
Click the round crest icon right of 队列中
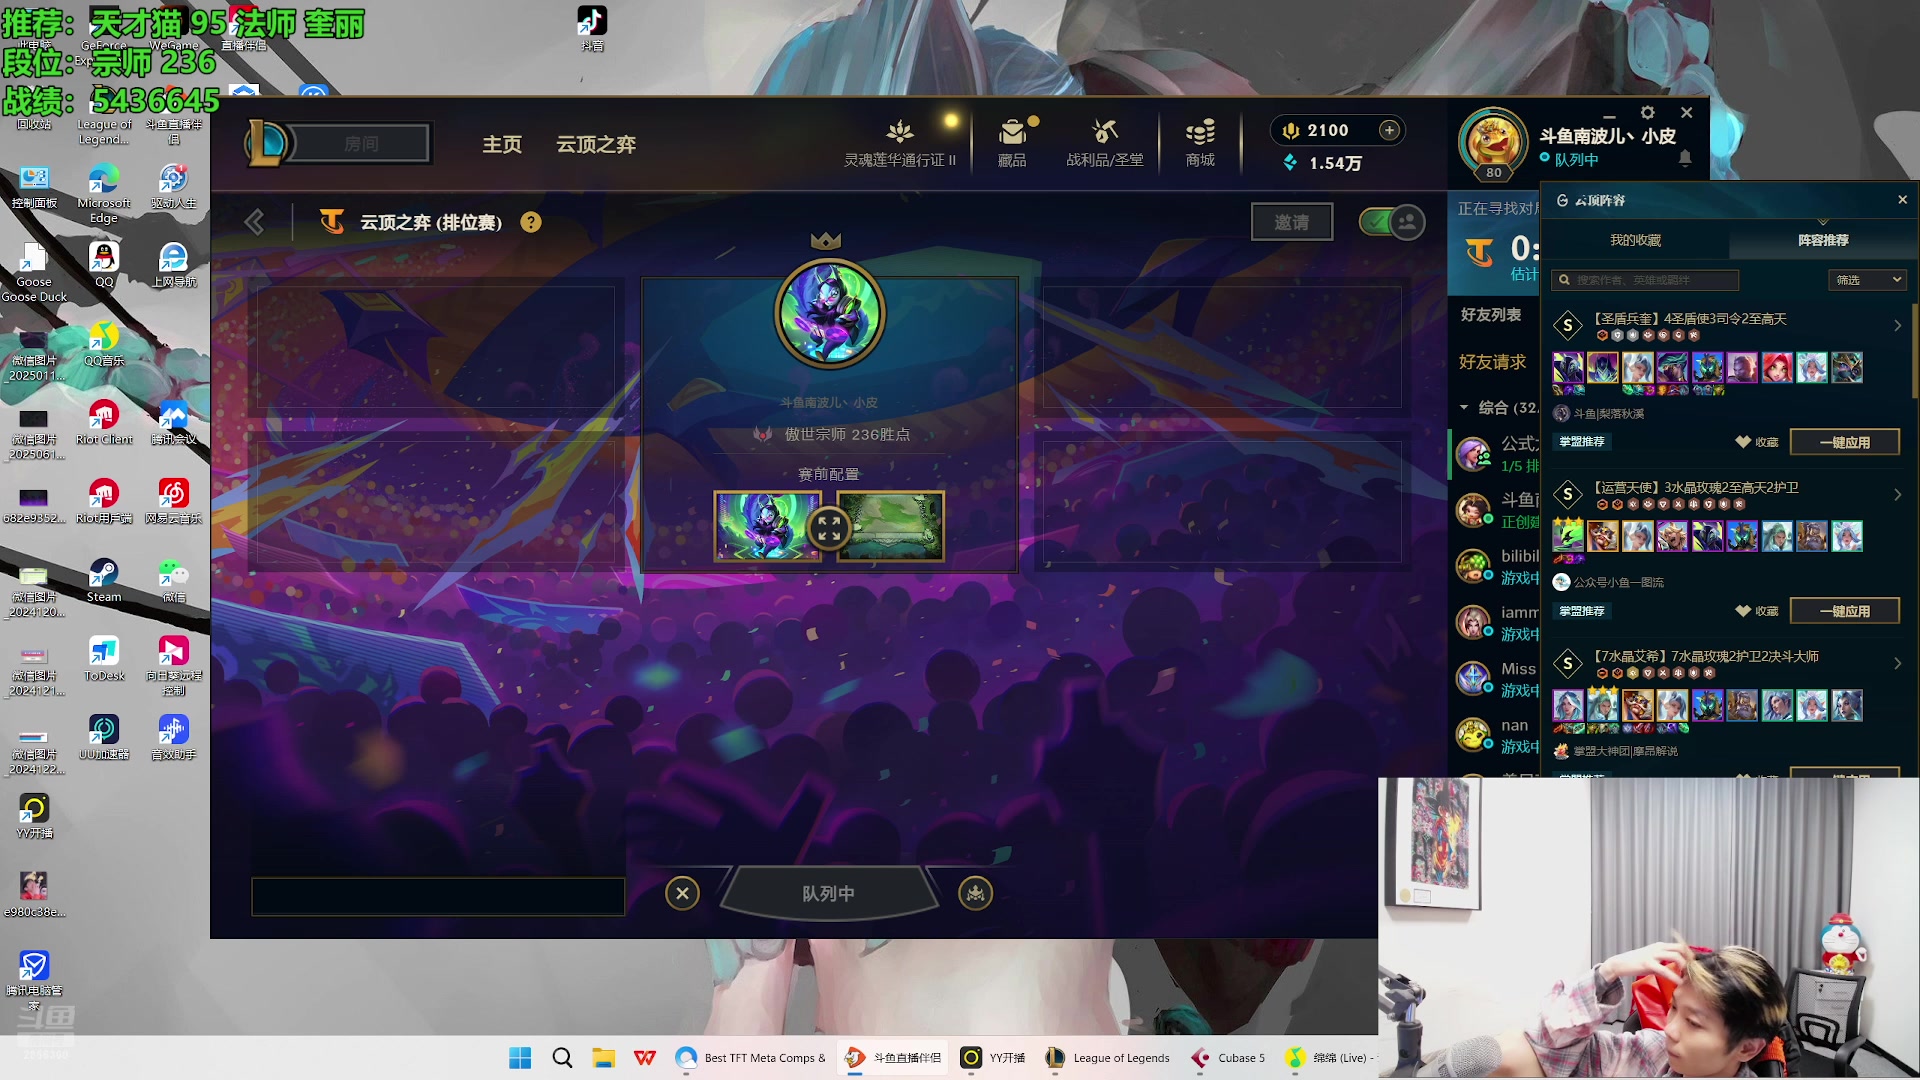(x=975, y=893)
